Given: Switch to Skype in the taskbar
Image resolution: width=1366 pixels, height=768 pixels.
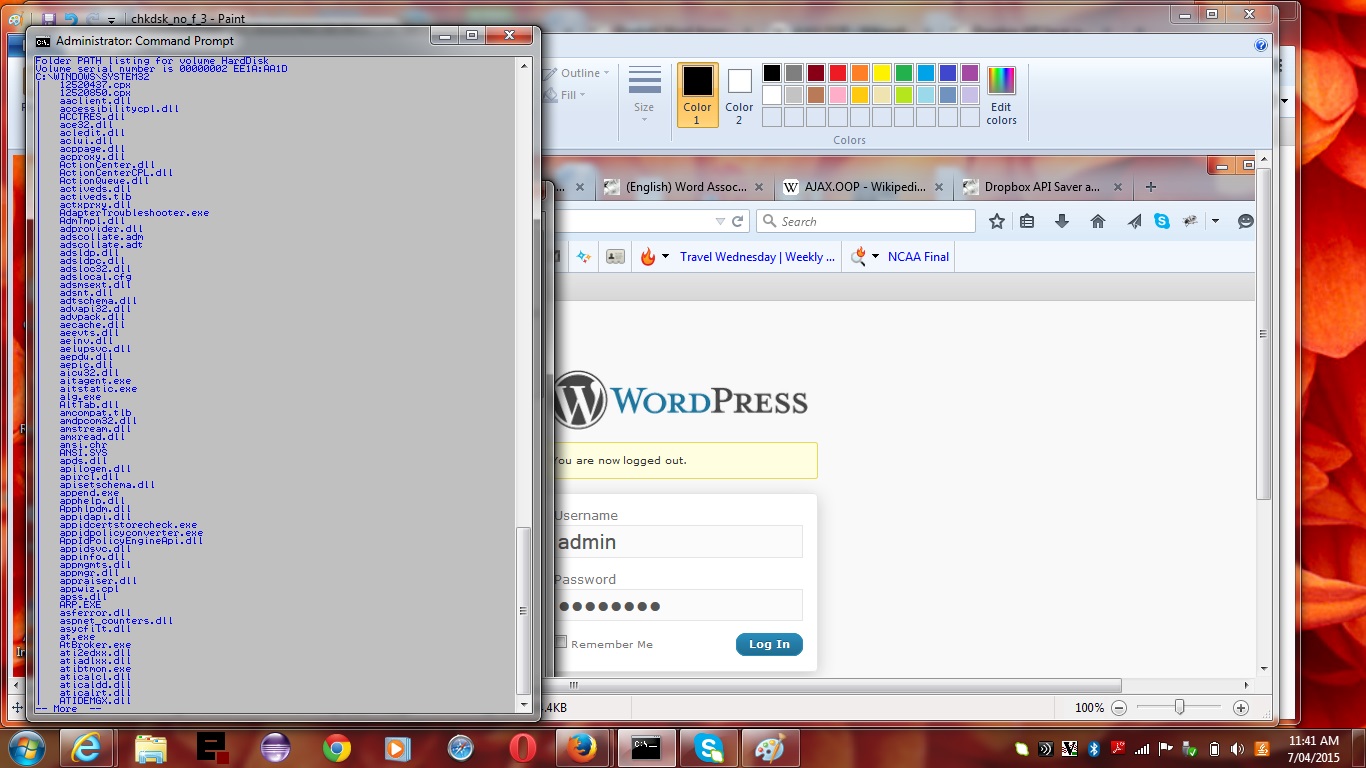Looking at the screenshot, I should point(710,747).
